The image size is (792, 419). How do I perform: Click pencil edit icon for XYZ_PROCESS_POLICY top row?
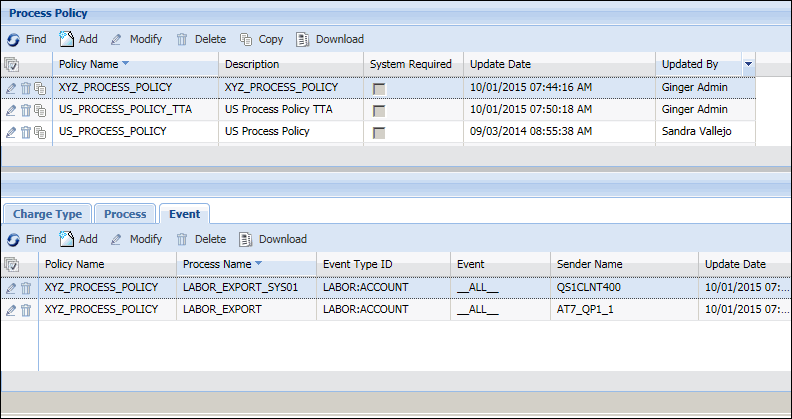tap(11, 88)
